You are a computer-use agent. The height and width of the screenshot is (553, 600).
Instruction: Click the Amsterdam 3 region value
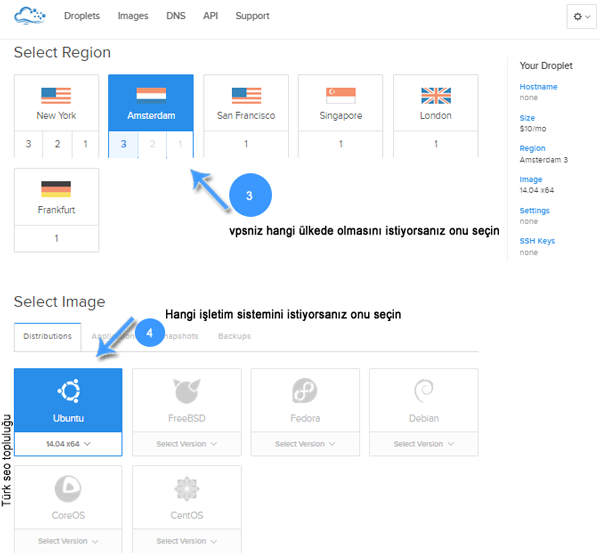(x=543, y=160)
